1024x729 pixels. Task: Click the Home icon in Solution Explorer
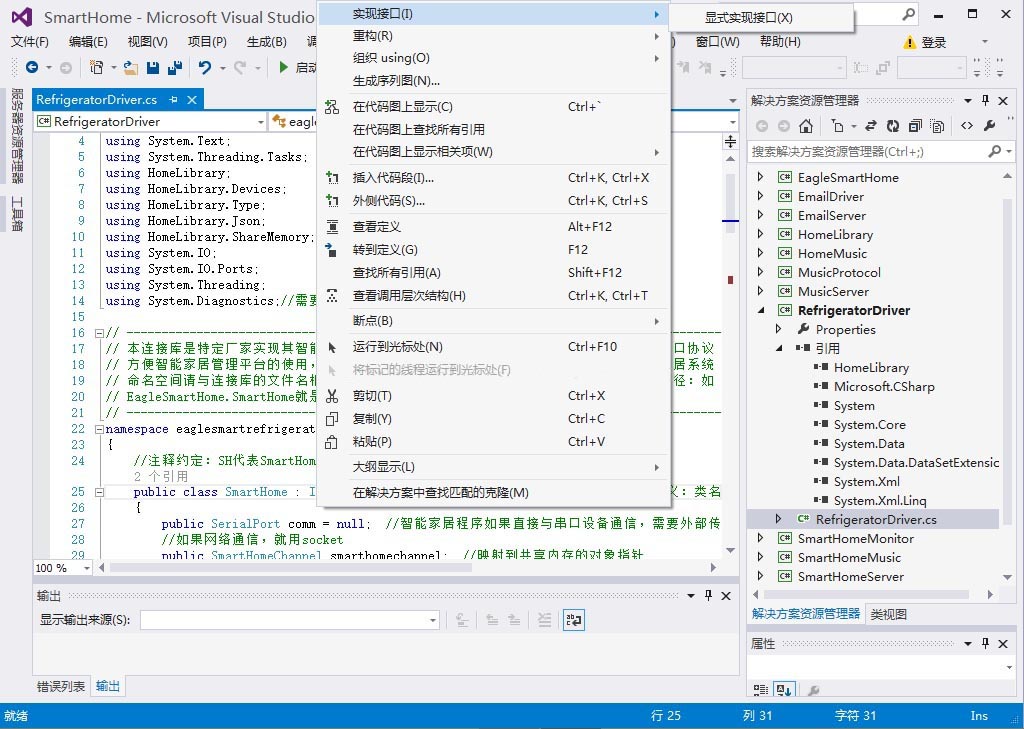pyautogui.click(x=806, y=125)
